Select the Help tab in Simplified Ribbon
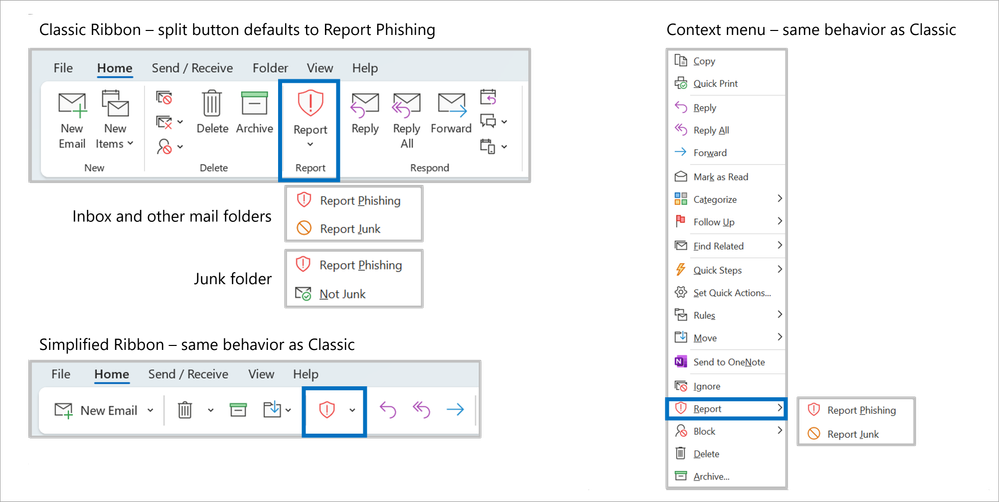Image resolution: width=999 pixels, height=502 pixels. click(x=306, y=375)
